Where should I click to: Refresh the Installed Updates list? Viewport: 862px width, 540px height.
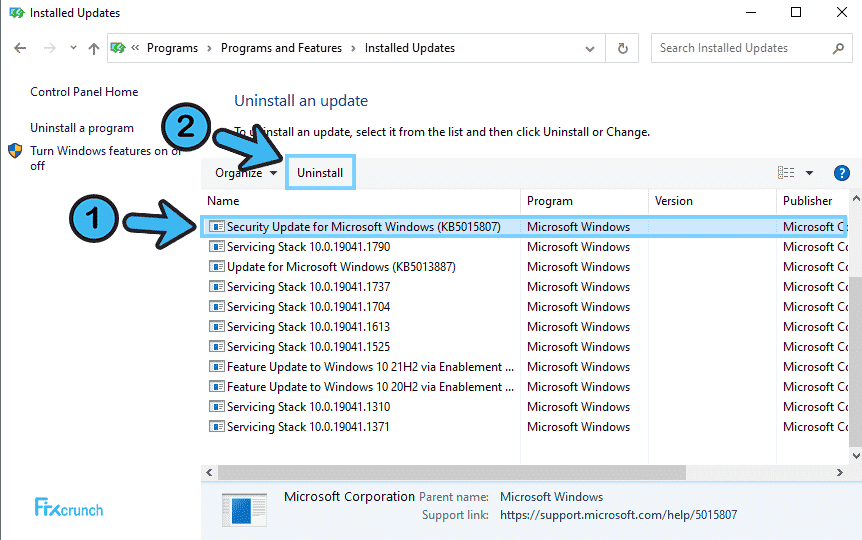click(x=622, y=48)
